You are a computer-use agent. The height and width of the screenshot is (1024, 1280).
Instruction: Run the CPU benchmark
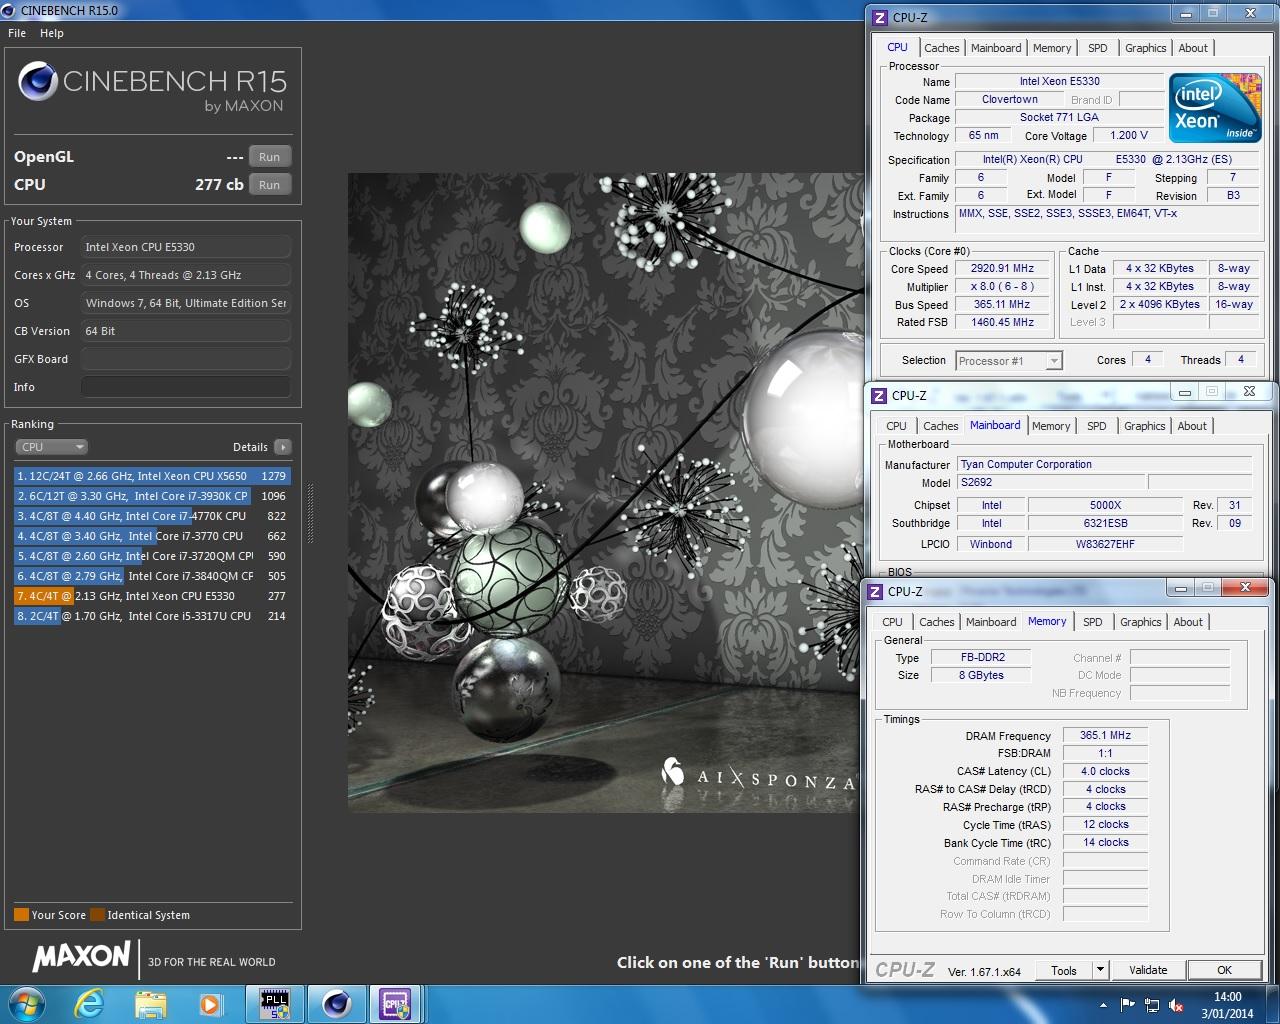[x=270, y=185]
